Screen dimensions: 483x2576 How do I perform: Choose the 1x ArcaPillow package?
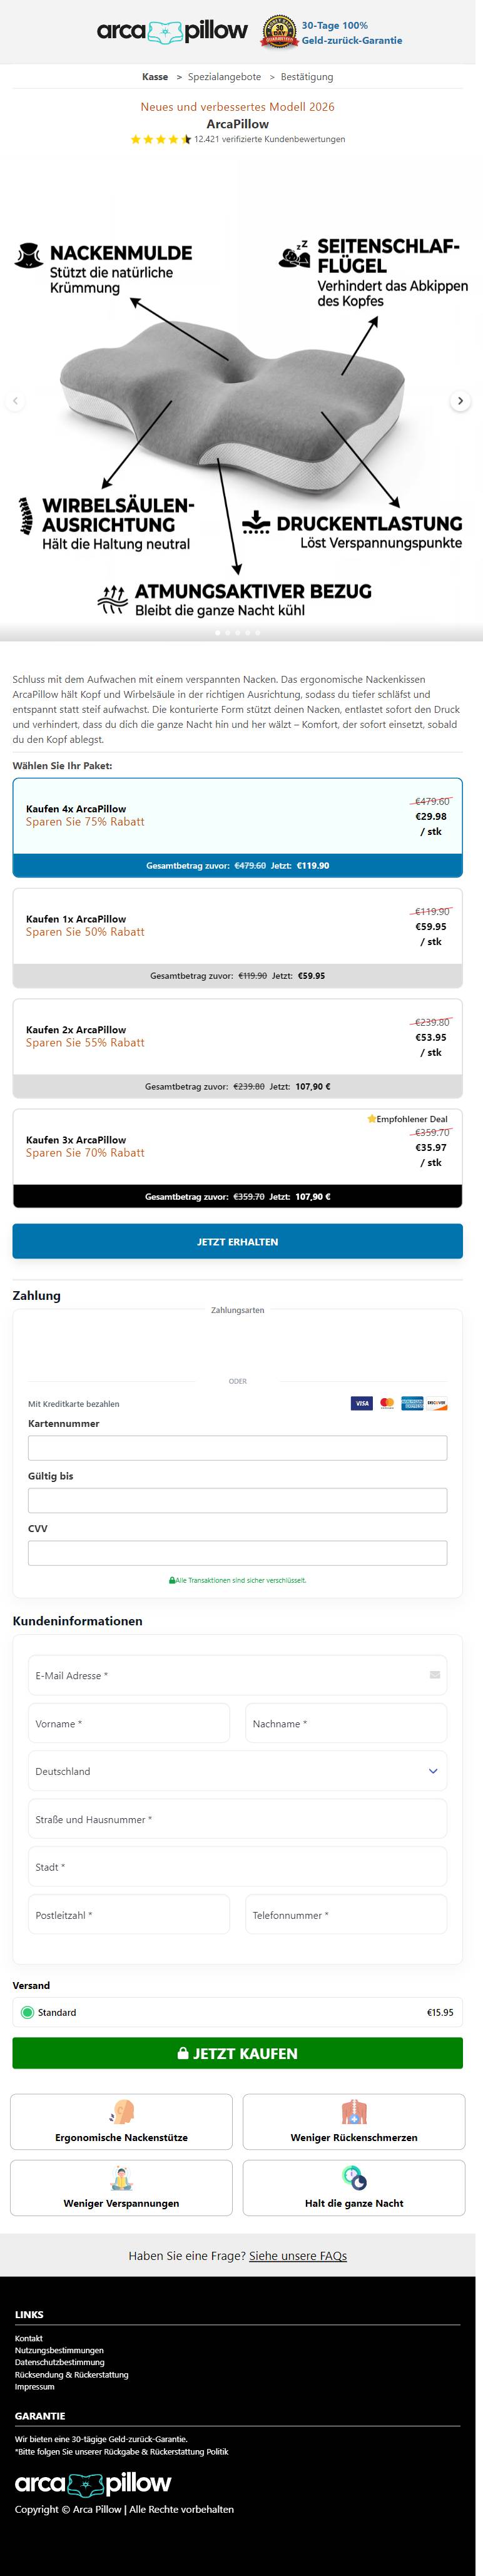(x=237, y=926)
